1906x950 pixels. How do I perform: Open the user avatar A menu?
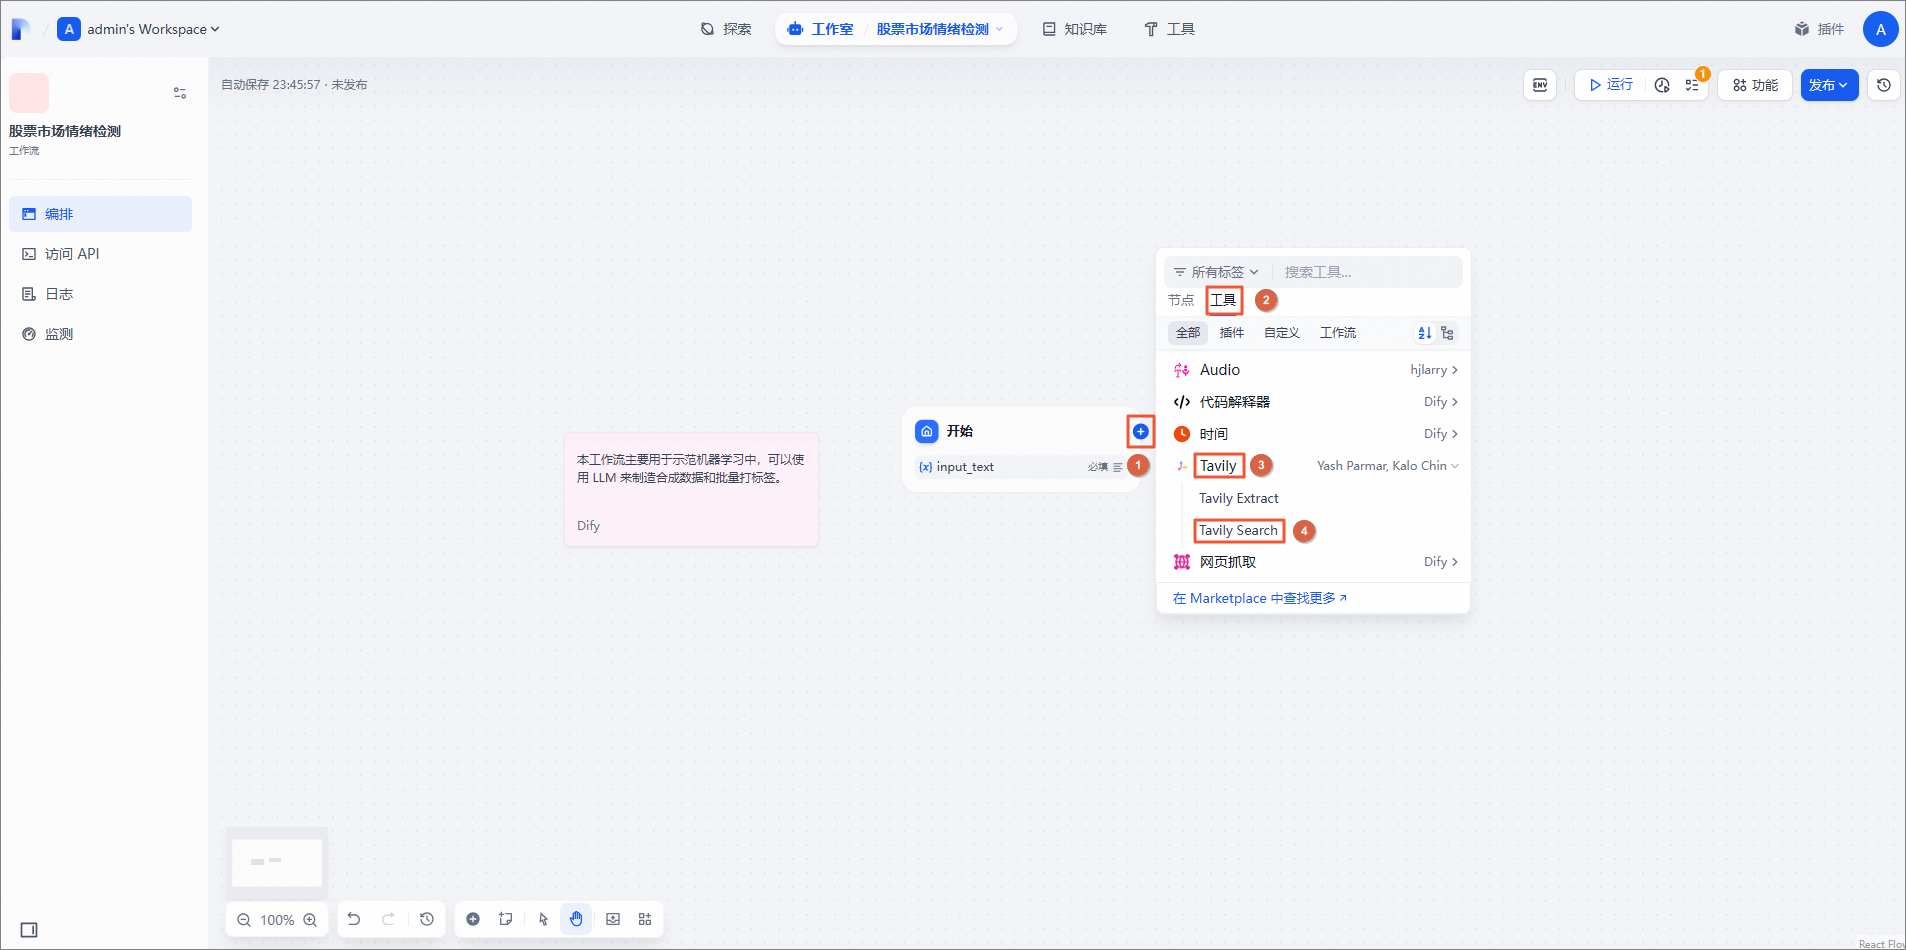[x=1880, y=29]
